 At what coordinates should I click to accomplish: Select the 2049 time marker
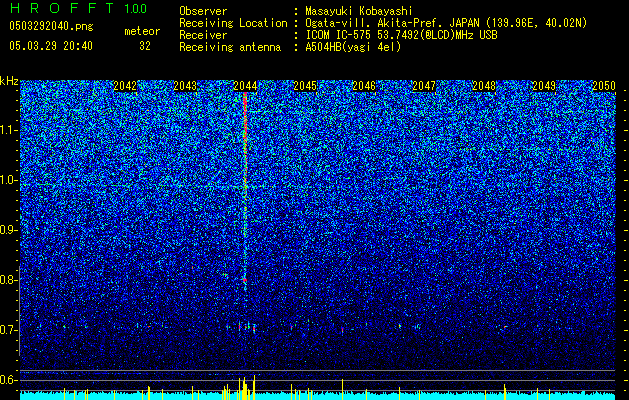pyautogui.click(x=544, y=86)
